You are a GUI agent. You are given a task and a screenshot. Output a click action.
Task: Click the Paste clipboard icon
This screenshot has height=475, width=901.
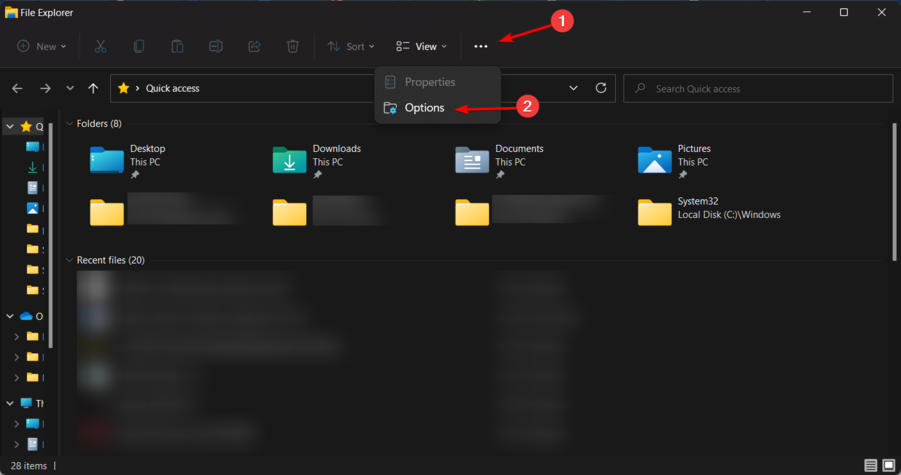(177, 46)
